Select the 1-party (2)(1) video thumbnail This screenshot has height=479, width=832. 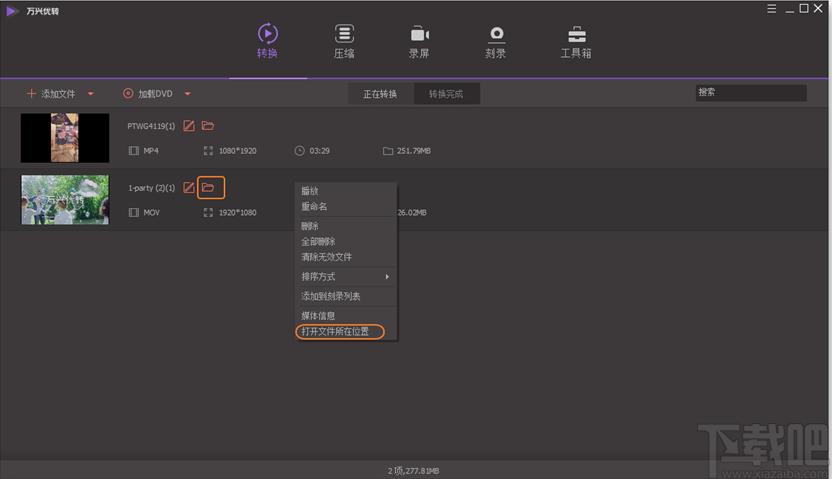[65, 200]
